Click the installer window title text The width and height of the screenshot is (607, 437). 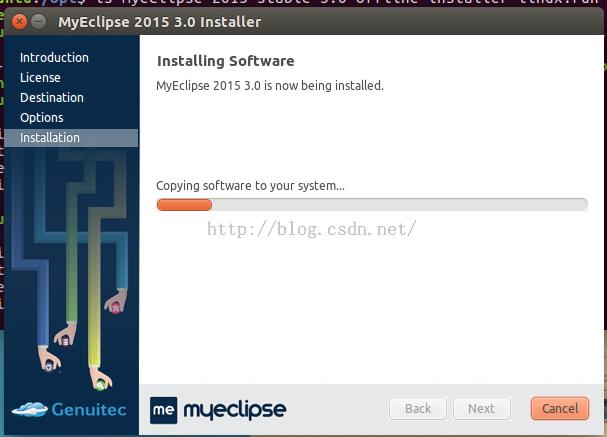click(x=159, y=22)
